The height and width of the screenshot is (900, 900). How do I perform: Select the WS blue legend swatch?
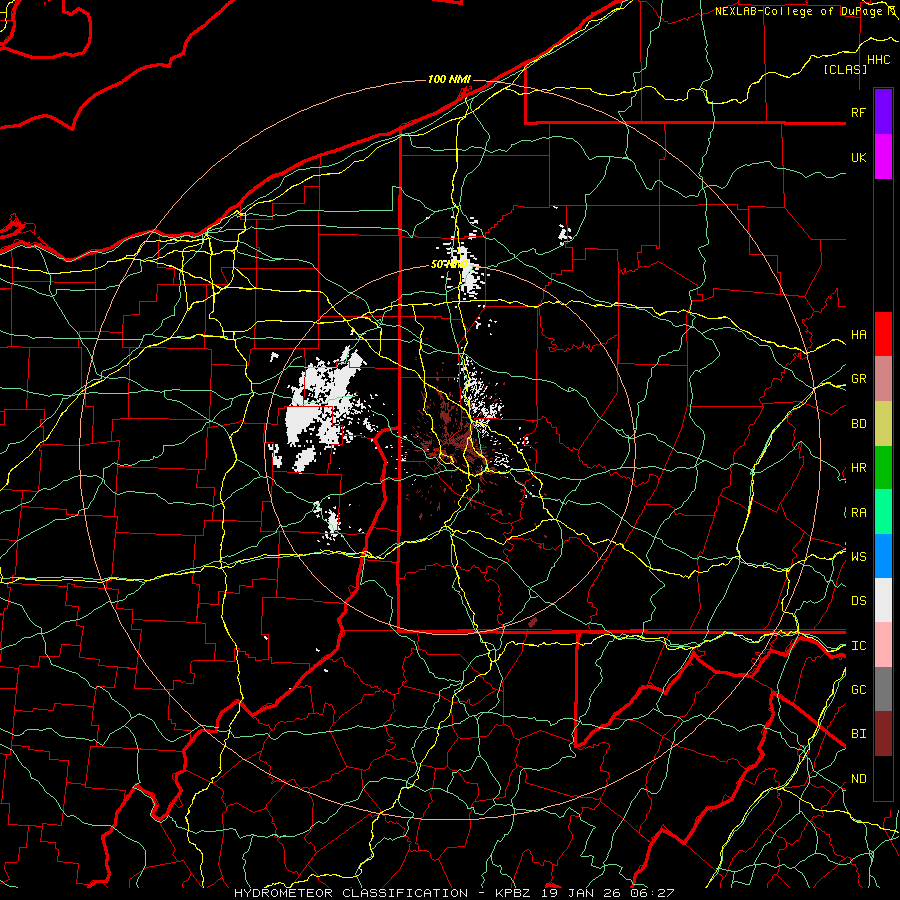pos(883,556)
